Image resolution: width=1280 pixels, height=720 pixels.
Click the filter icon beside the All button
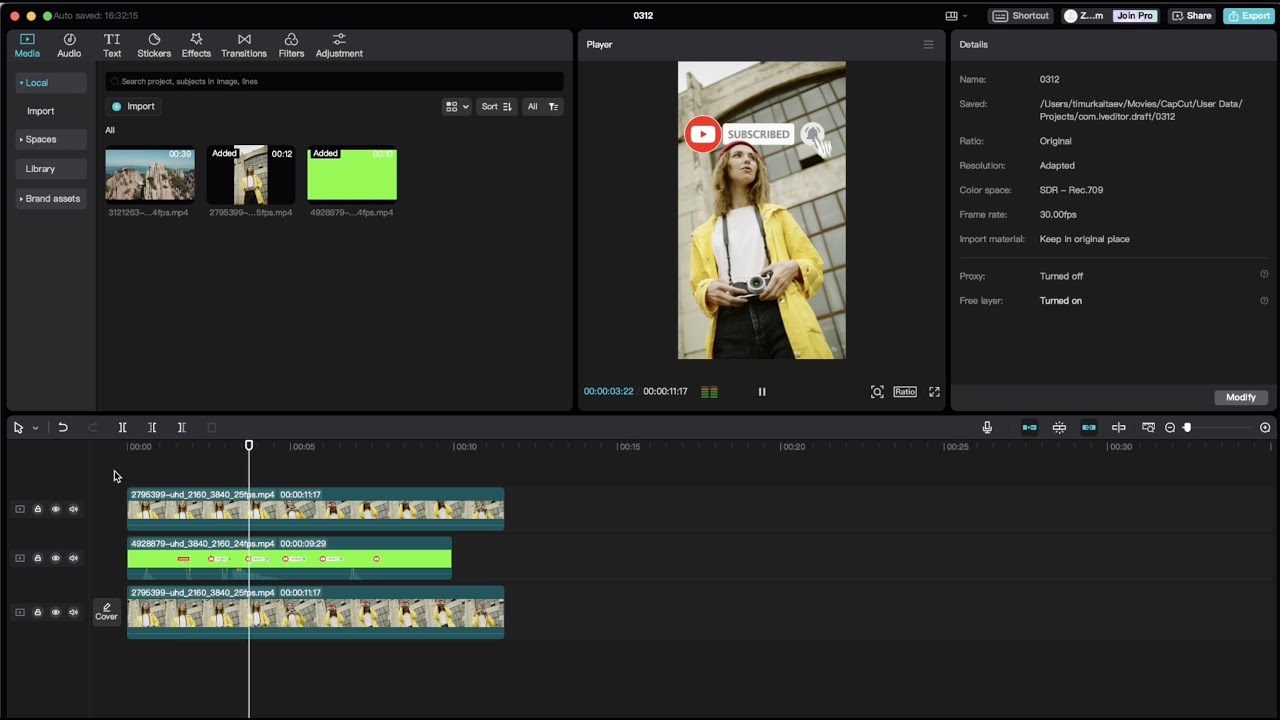pyautogui.click(x=553, y=106)
